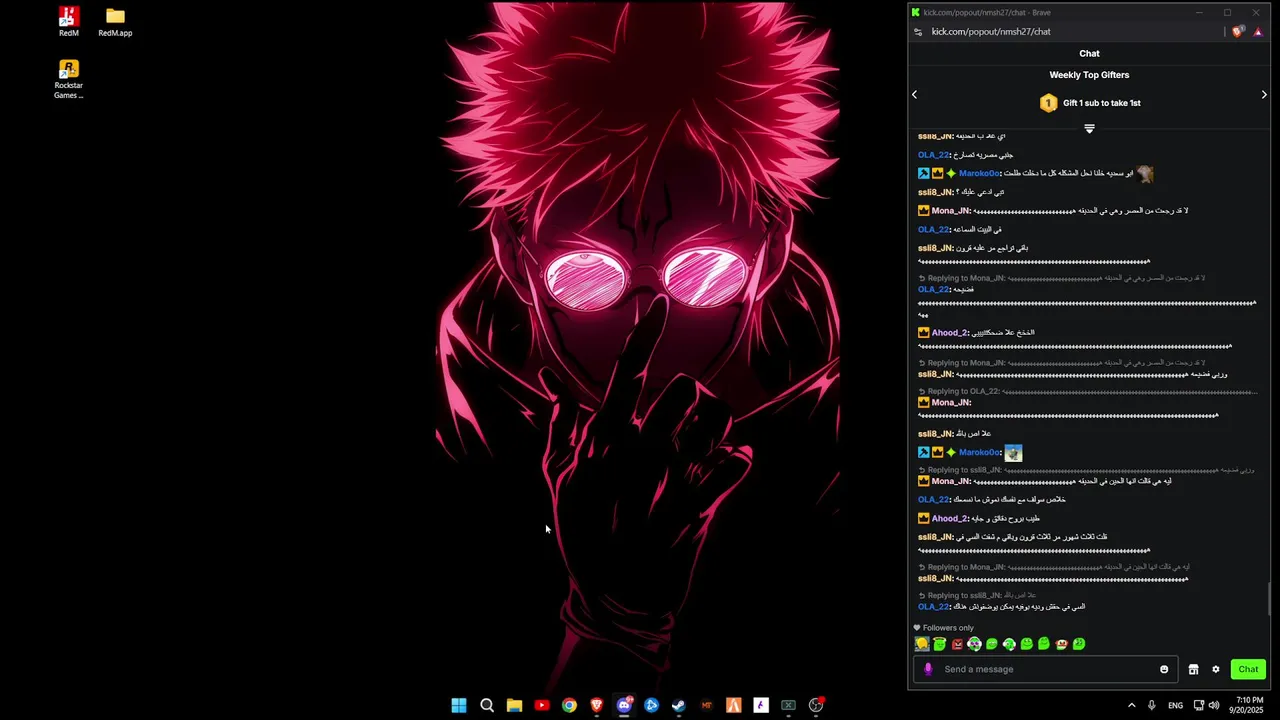
Task: Collapse the Weekly Top Gifters panel
Action: coord(1089,128)
